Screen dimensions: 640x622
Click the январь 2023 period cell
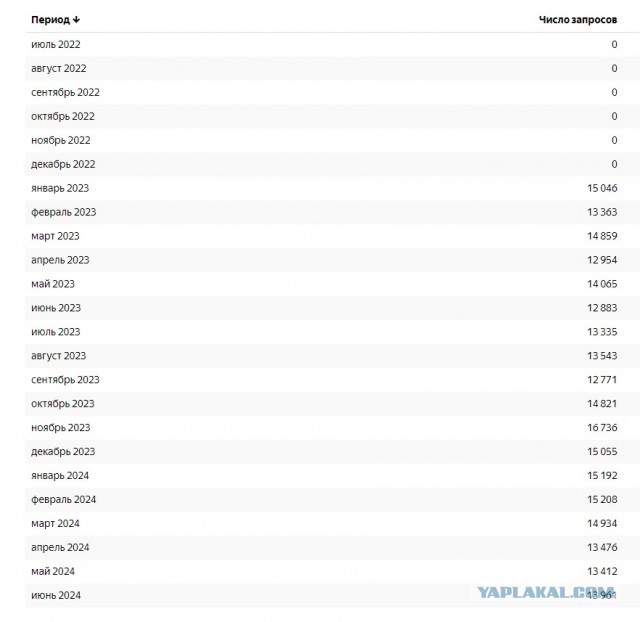(x=60, y=188)
